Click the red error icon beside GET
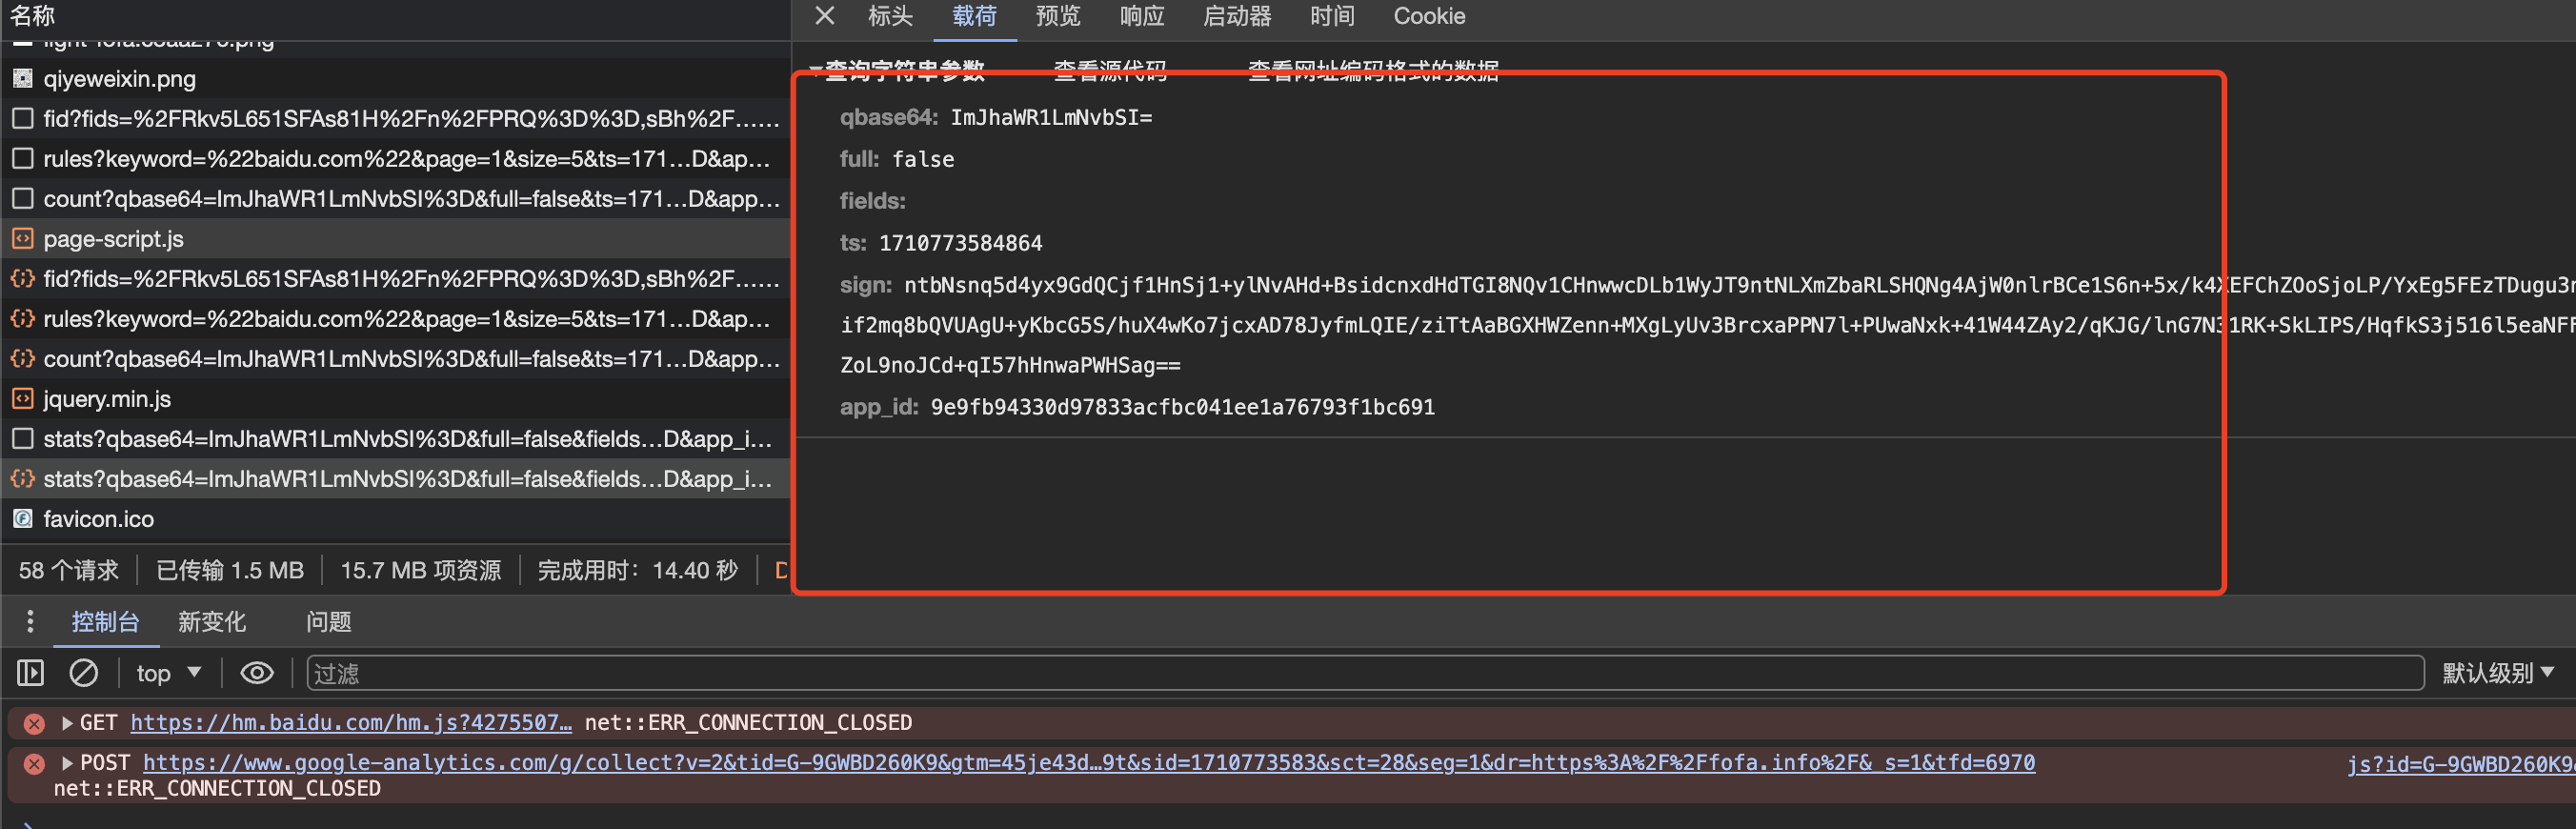The image size is (2576, 829). coord(34,723)
